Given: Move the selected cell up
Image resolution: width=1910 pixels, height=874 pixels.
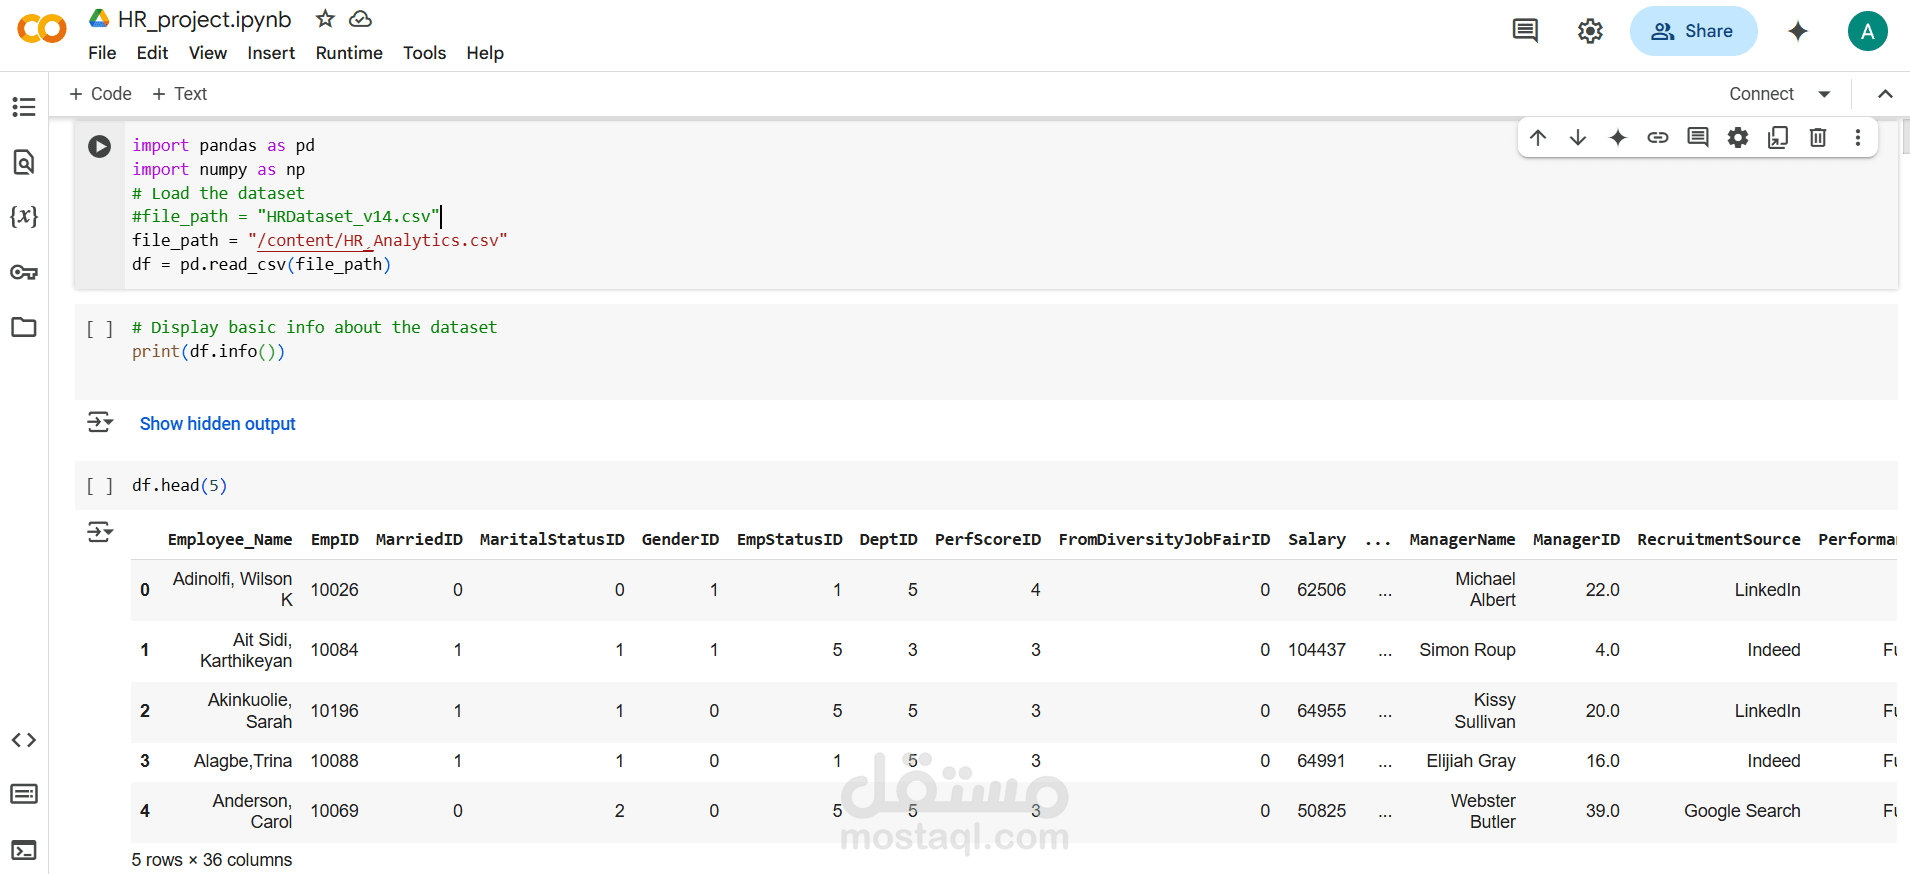Looking at the screenshot, I should 1538,138.
